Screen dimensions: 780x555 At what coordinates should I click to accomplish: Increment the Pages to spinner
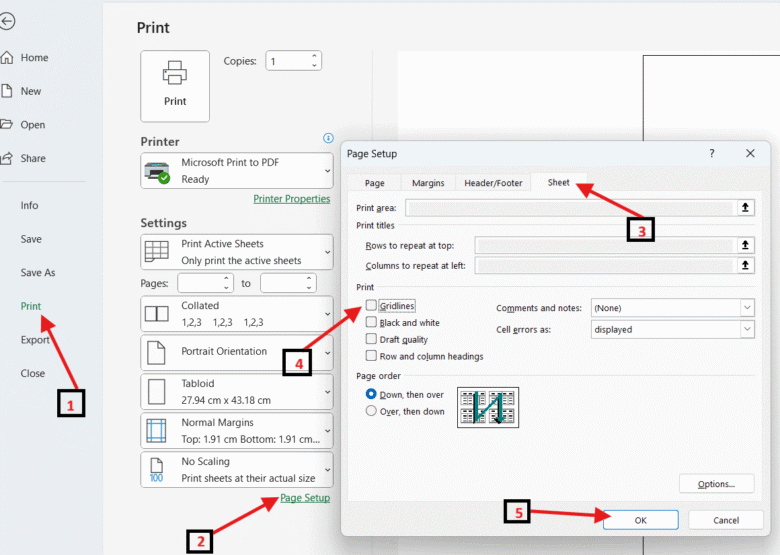(x=309, y=278)
